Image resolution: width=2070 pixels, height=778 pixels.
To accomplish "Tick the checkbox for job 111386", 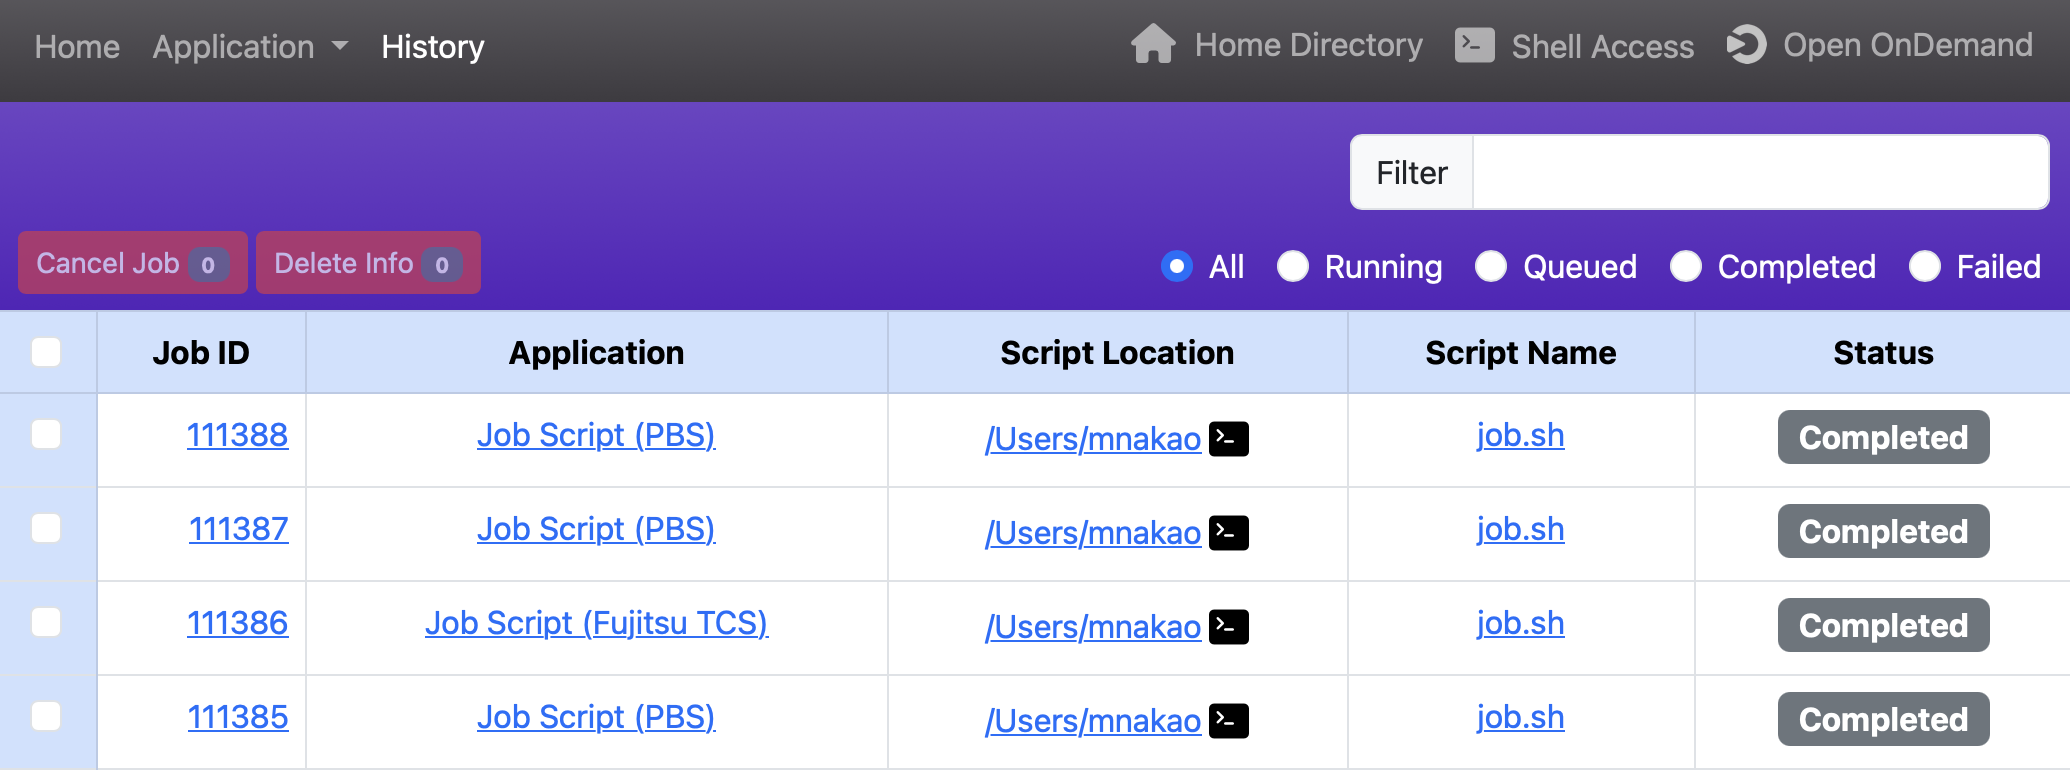I will point(46,623).
